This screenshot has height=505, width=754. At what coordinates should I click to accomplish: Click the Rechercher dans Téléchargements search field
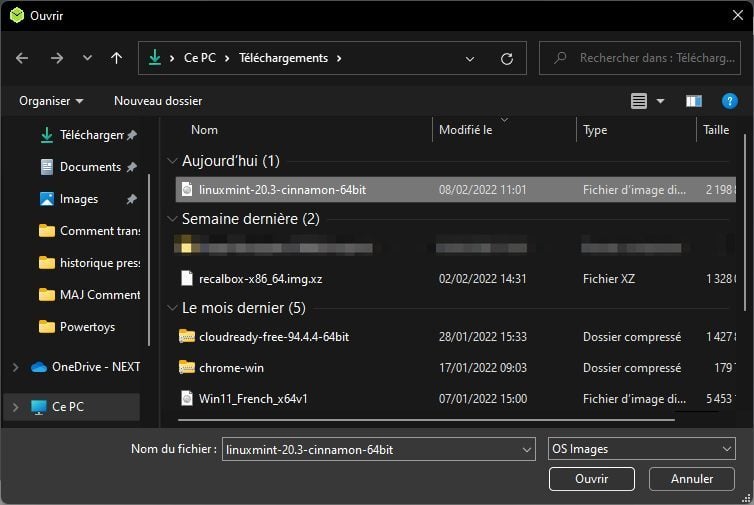point(640,58)
